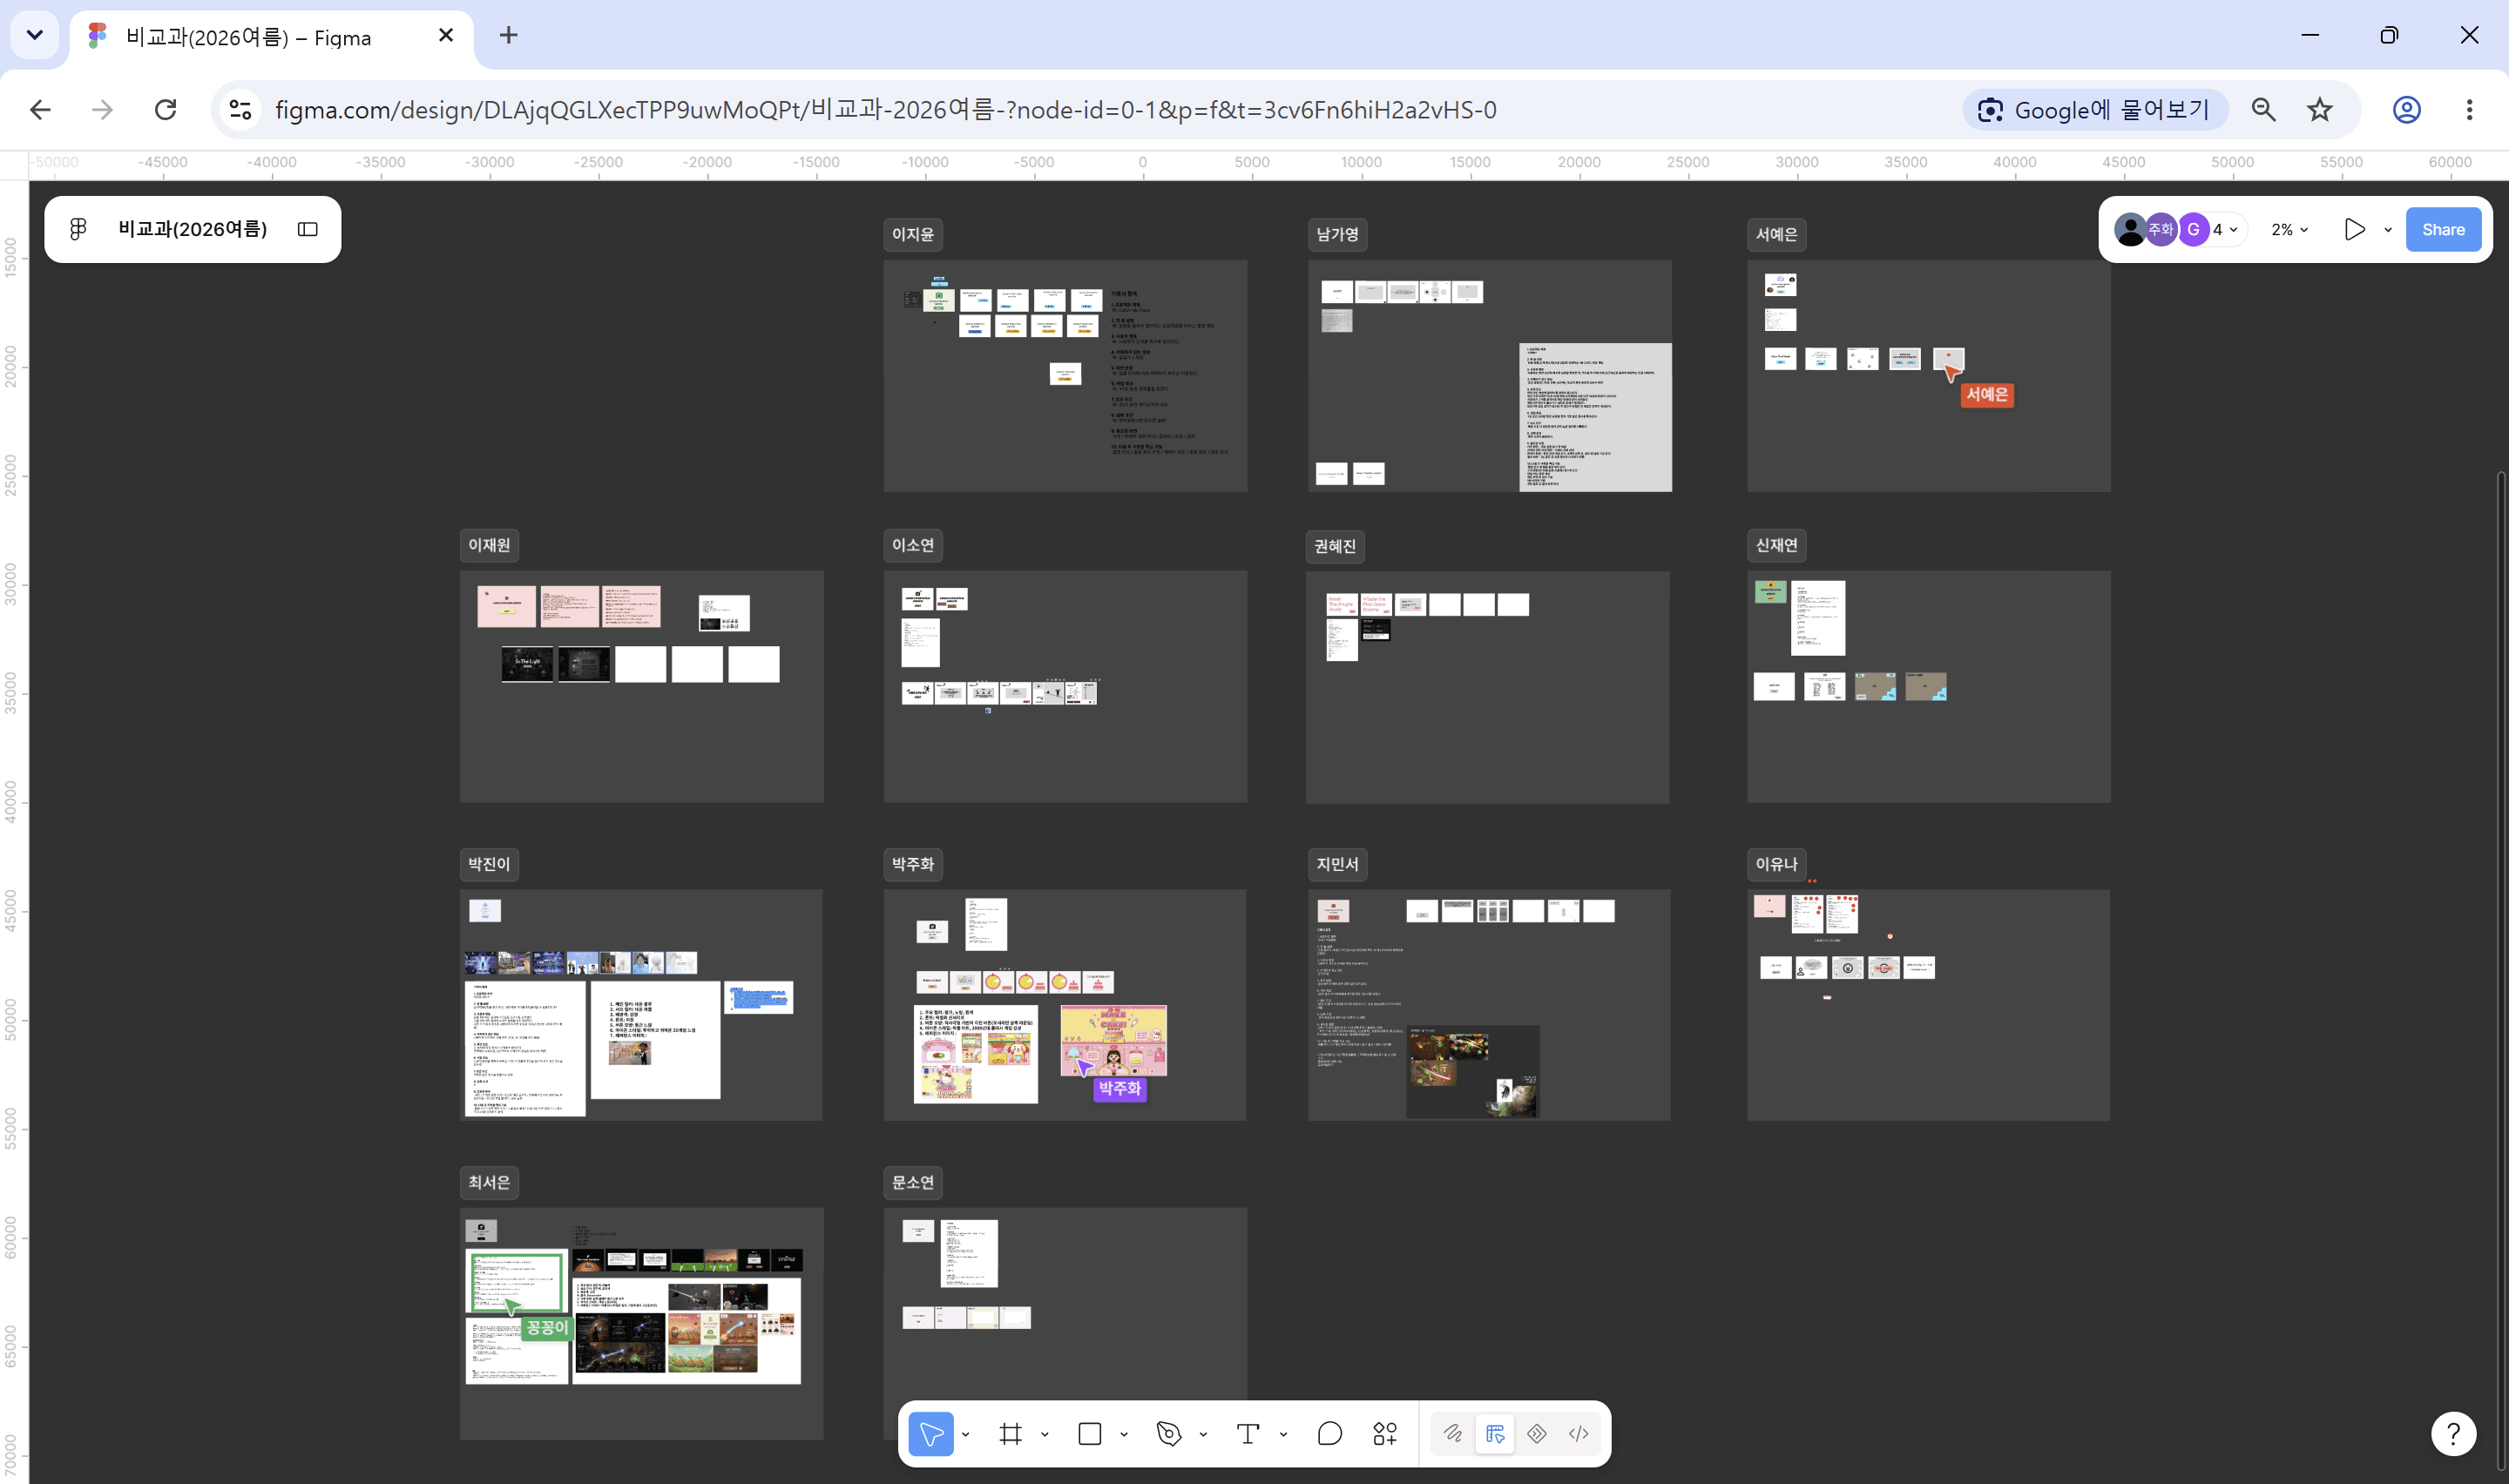Screen dimensions: 2509x1484
Task: Expand Text tool options chevron
Action: pos(1283,1435)
